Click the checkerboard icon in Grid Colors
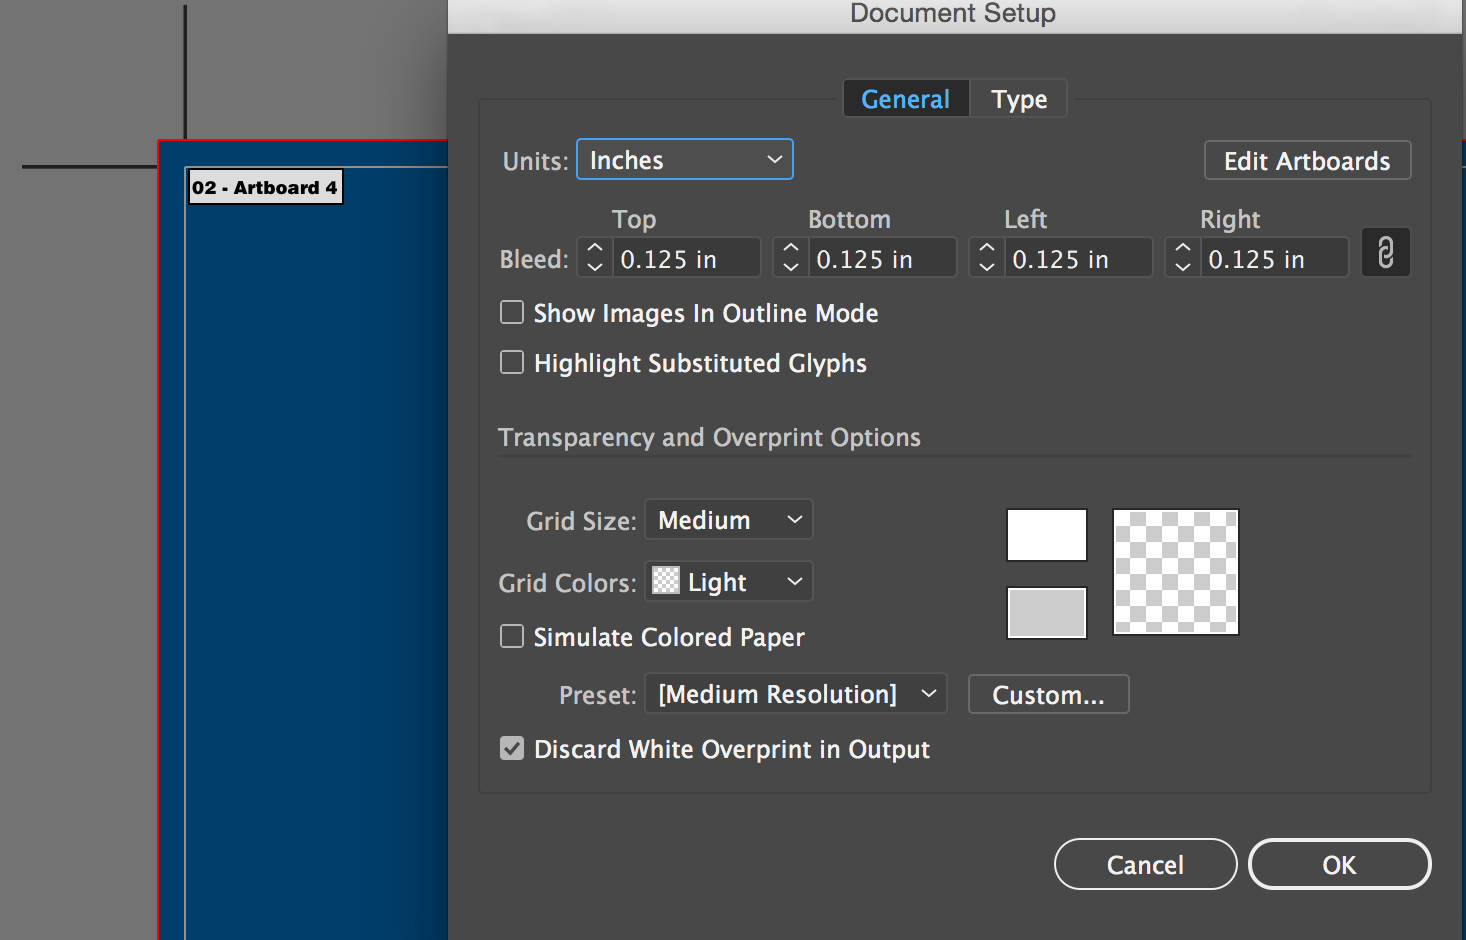1466x940 pixels. pyautogui.click(x=666, y=581)
